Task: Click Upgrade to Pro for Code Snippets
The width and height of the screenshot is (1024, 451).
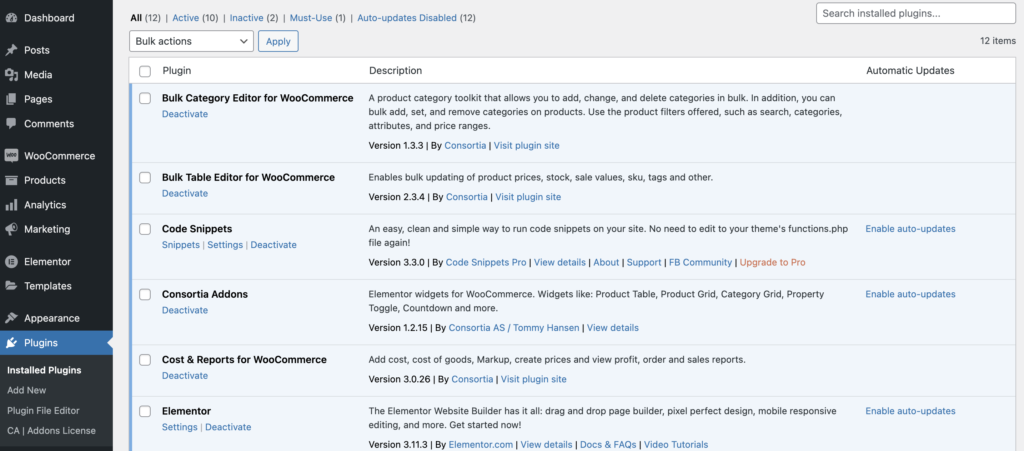Action: coord(773,262)
